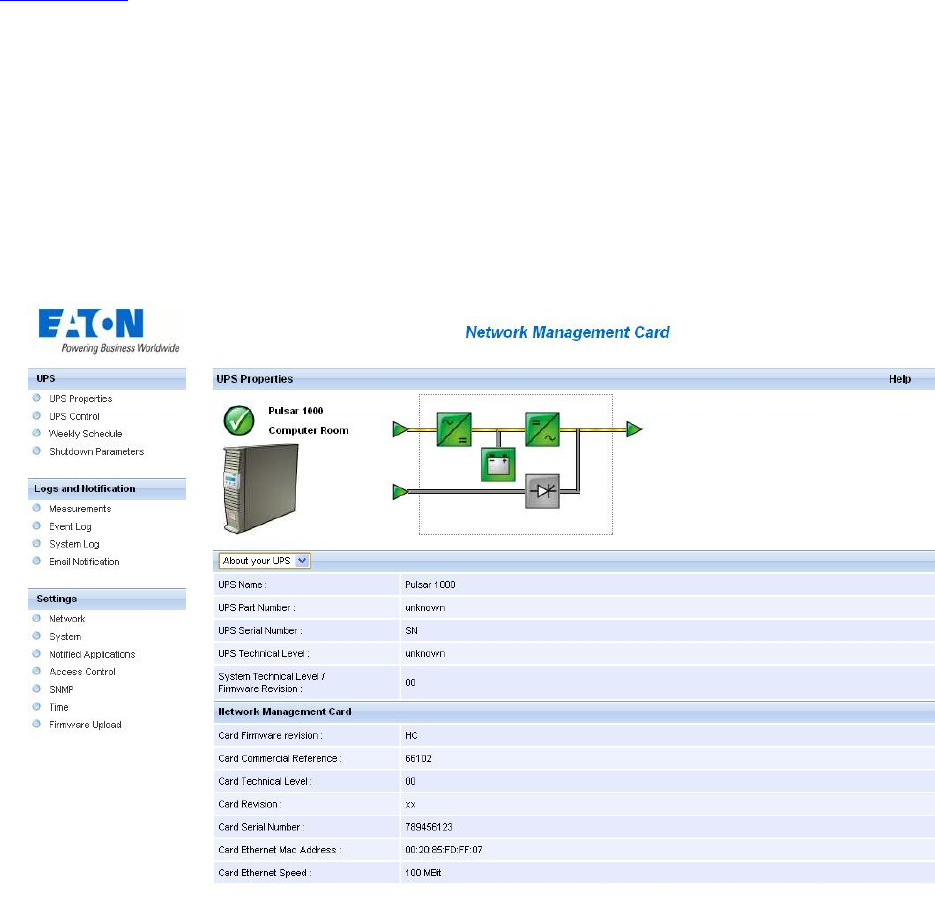Open the UPS Properties page
The height and width of the screenshot is (897, 935).
click(x=81, y=398)
